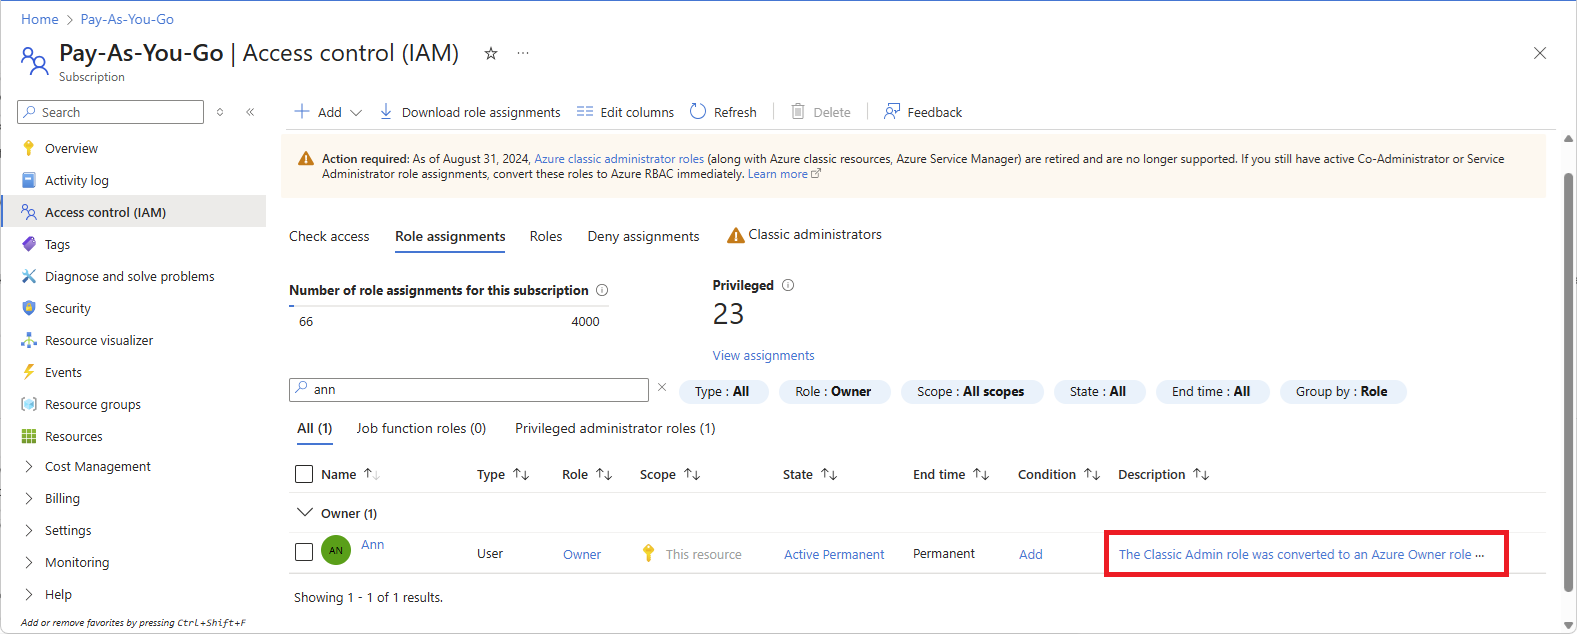Image resolution: width=1577 pixels, height=634 pixels.
Task: Open Overview in sidebar
Action: [x=71, y=148]
